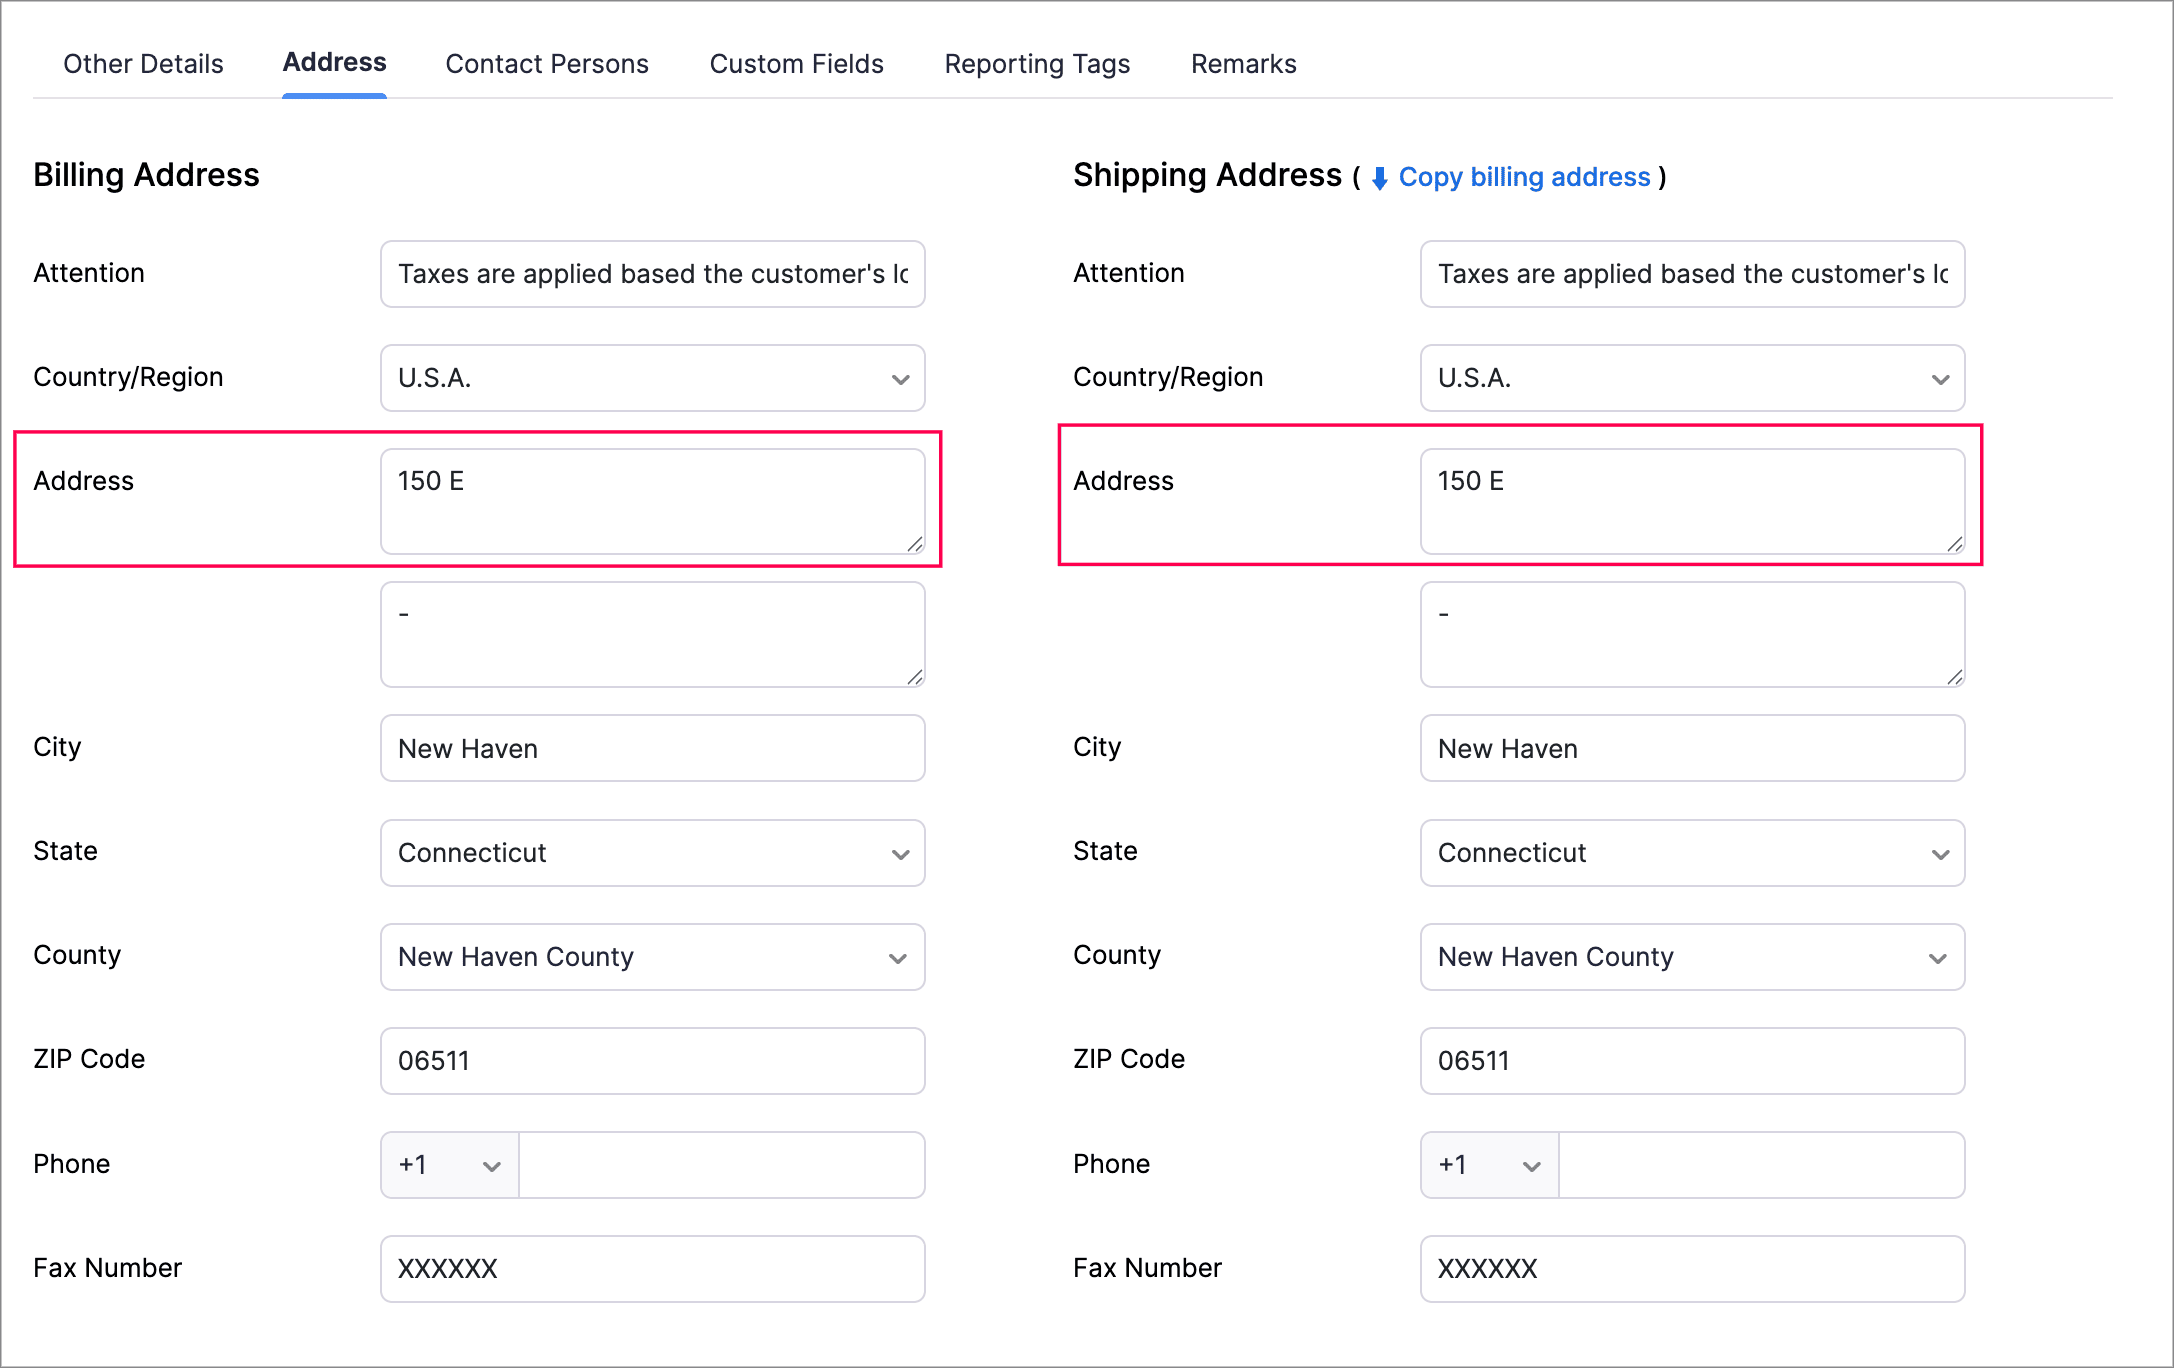Select the Custom Fields tab
Viewport: 2174px width, 1368px height.
[x=796, y=63]
